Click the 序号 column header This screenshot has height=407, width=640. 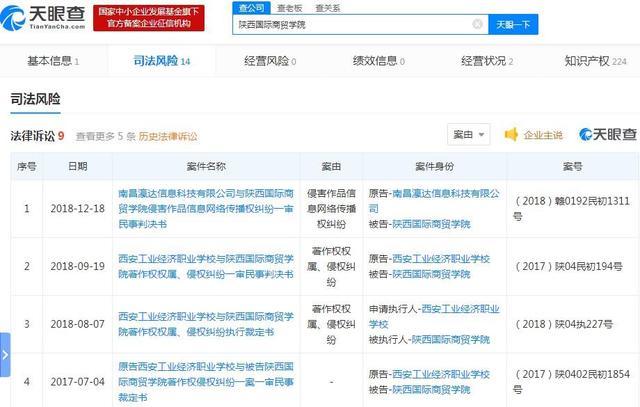27,166
